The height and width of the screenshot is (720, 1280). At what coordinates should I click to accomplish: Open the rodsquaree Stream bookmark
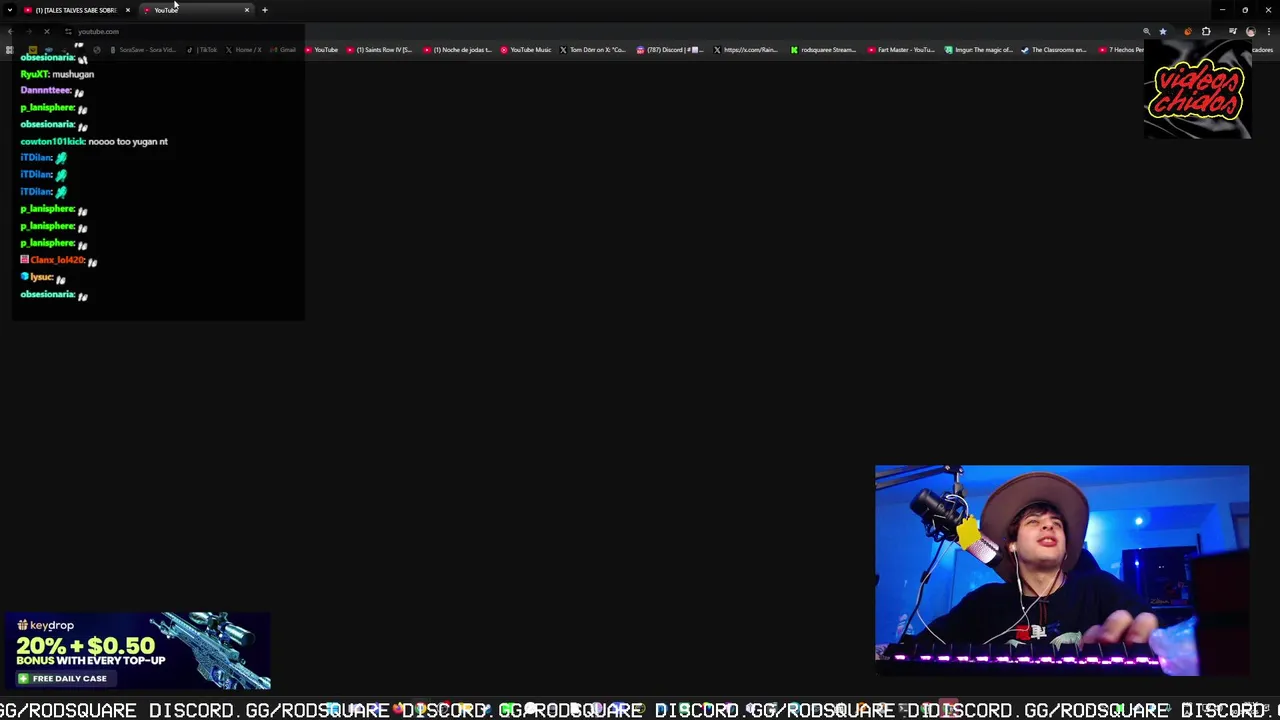click(x=823, y=50)
